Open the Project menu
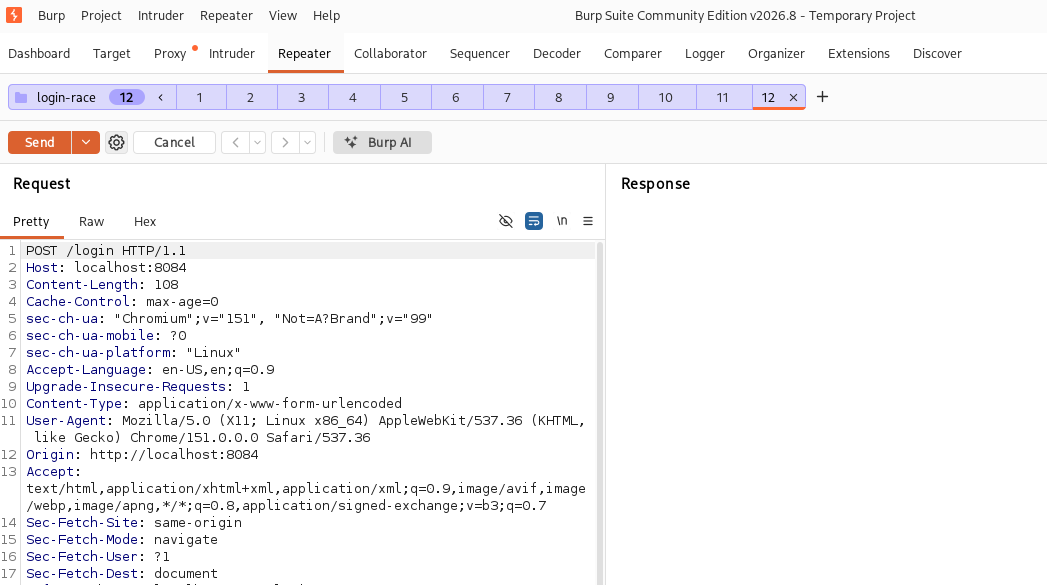 [x=101, y=15]
